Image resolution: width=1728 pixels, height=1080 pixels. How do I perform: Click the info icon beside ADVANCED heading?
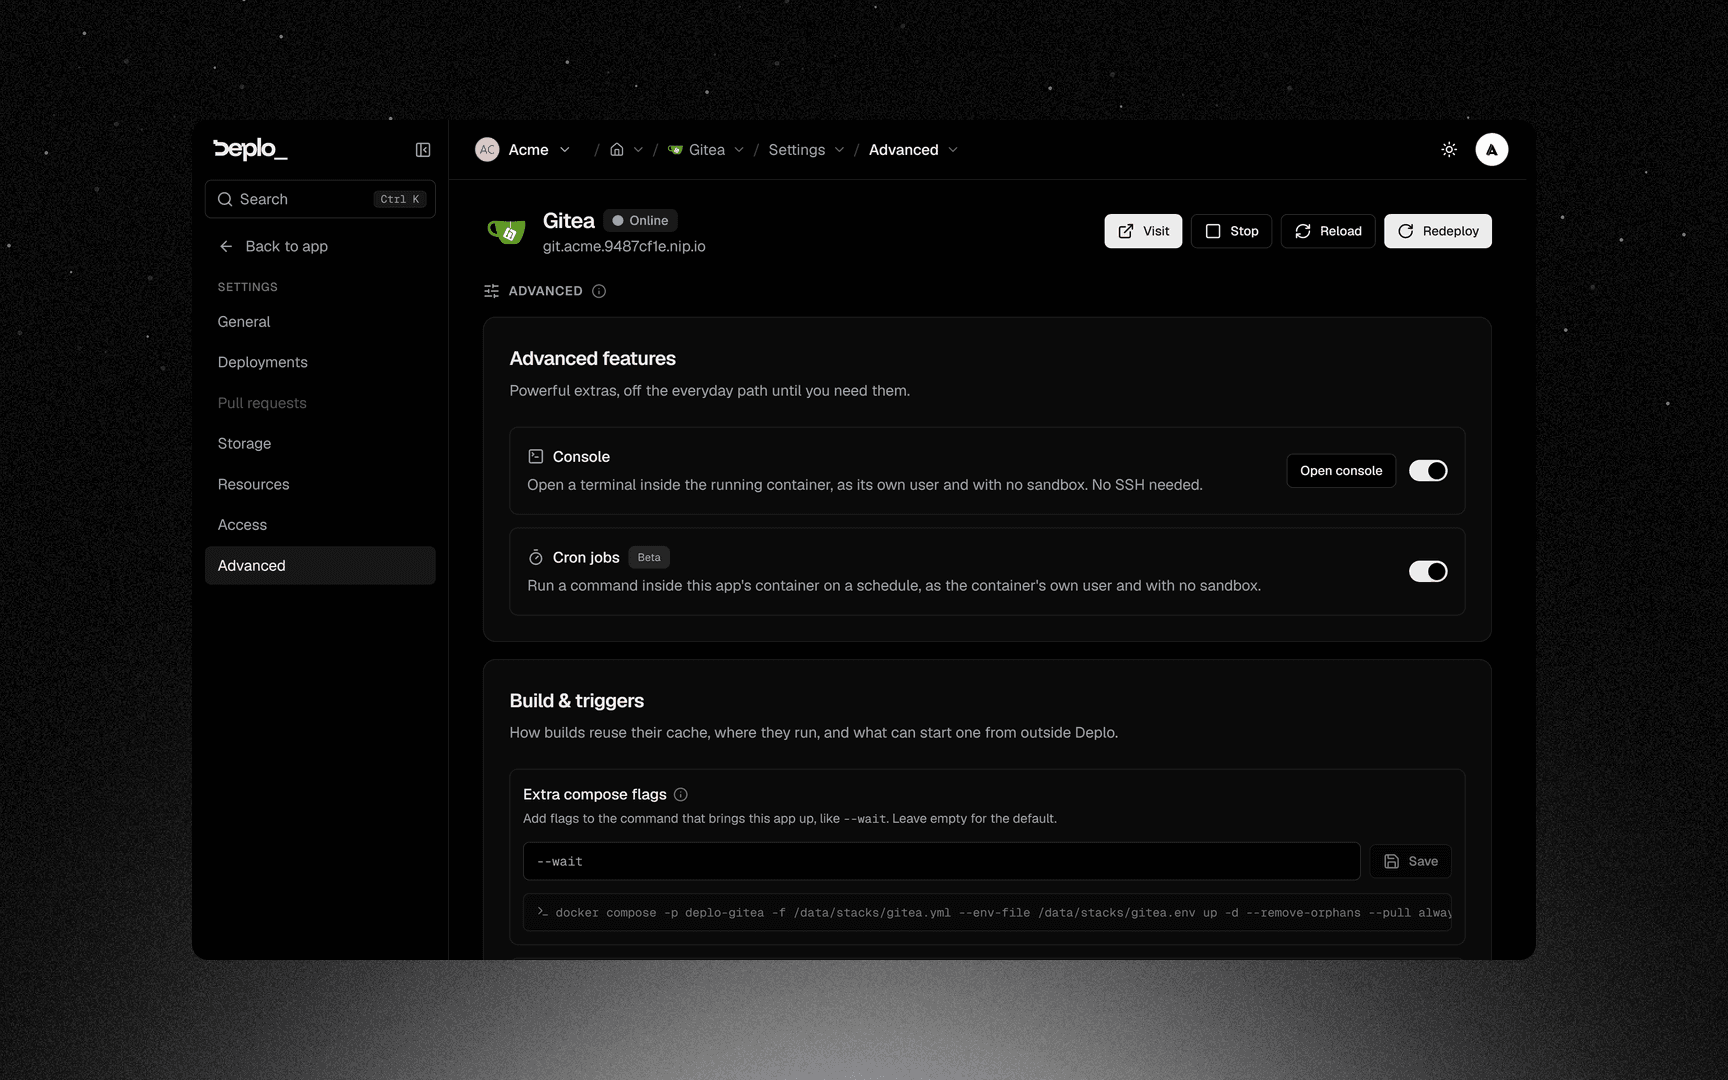(599, 291)
